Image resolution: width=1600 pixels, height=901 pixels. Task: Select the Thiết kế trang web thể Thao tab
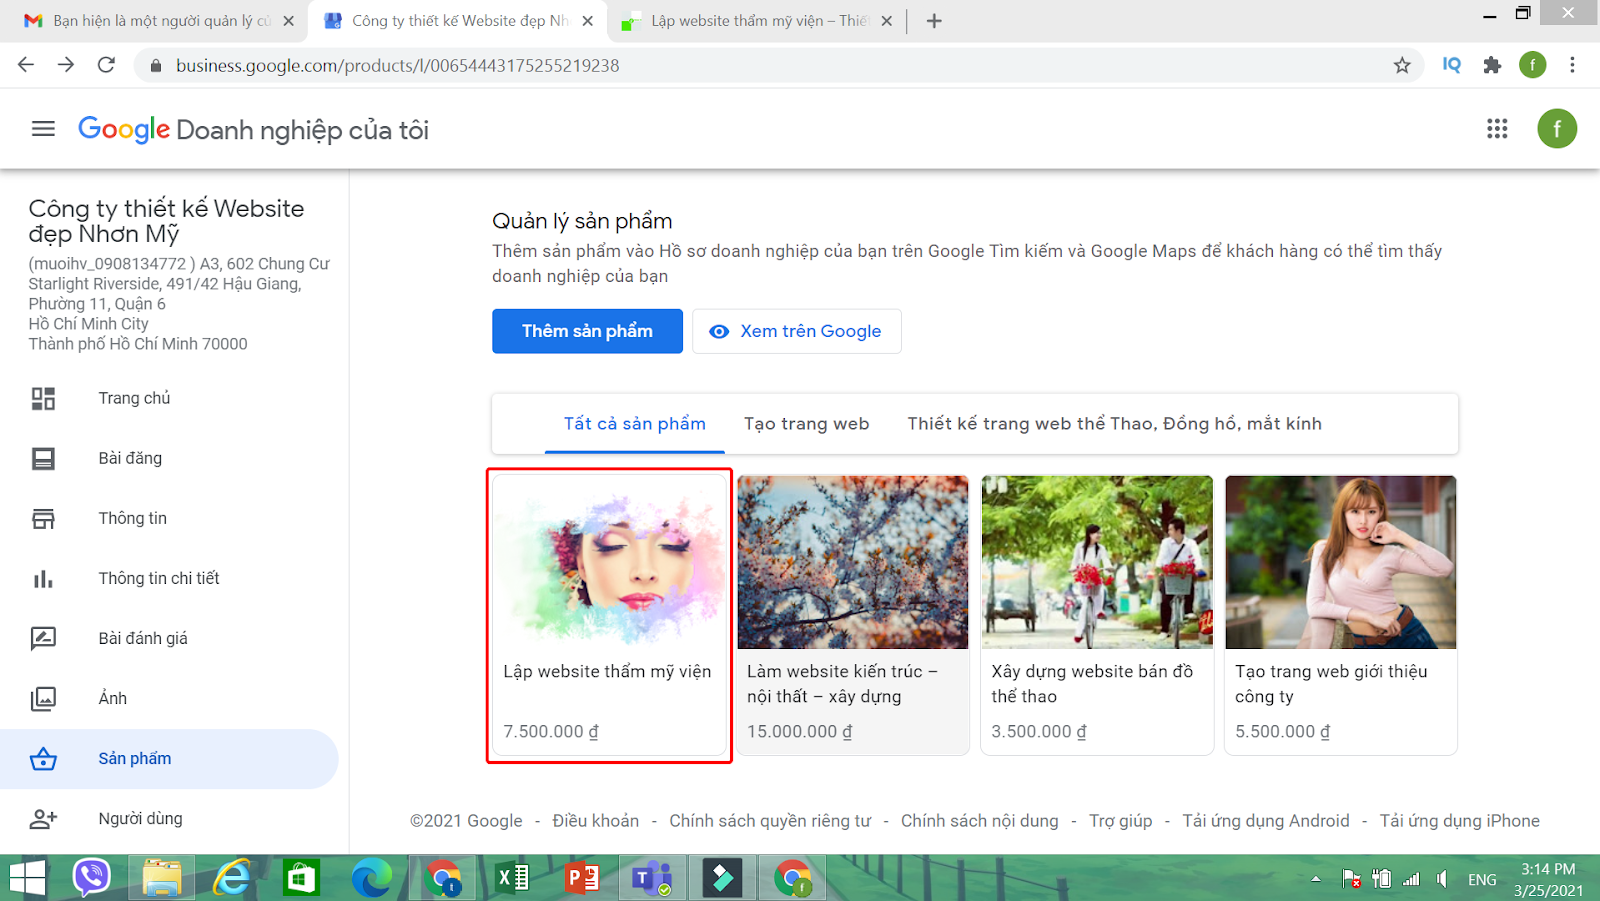coord(1114,423)
